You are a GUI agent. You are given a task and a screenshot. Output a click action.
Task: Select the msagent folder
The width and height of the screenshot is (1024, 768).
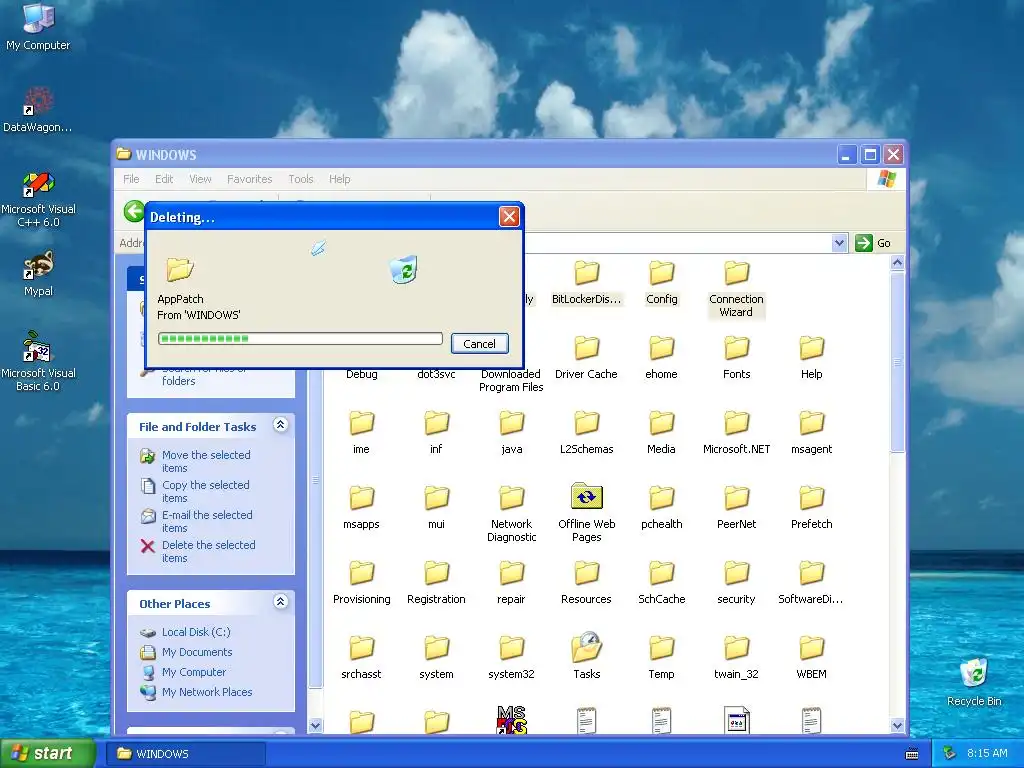[812, 432]
